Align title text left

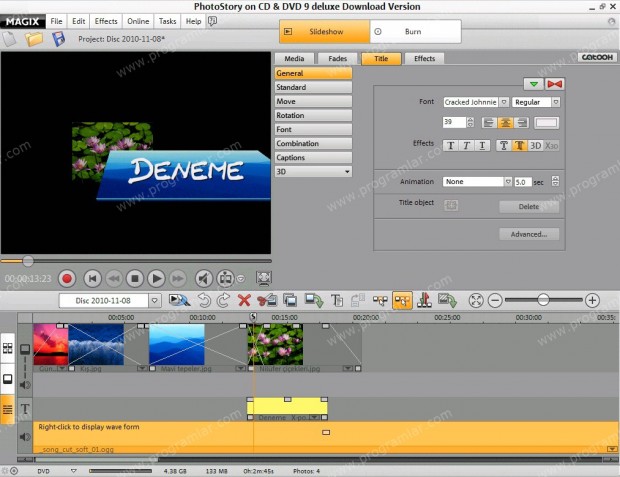coord(489,123)
